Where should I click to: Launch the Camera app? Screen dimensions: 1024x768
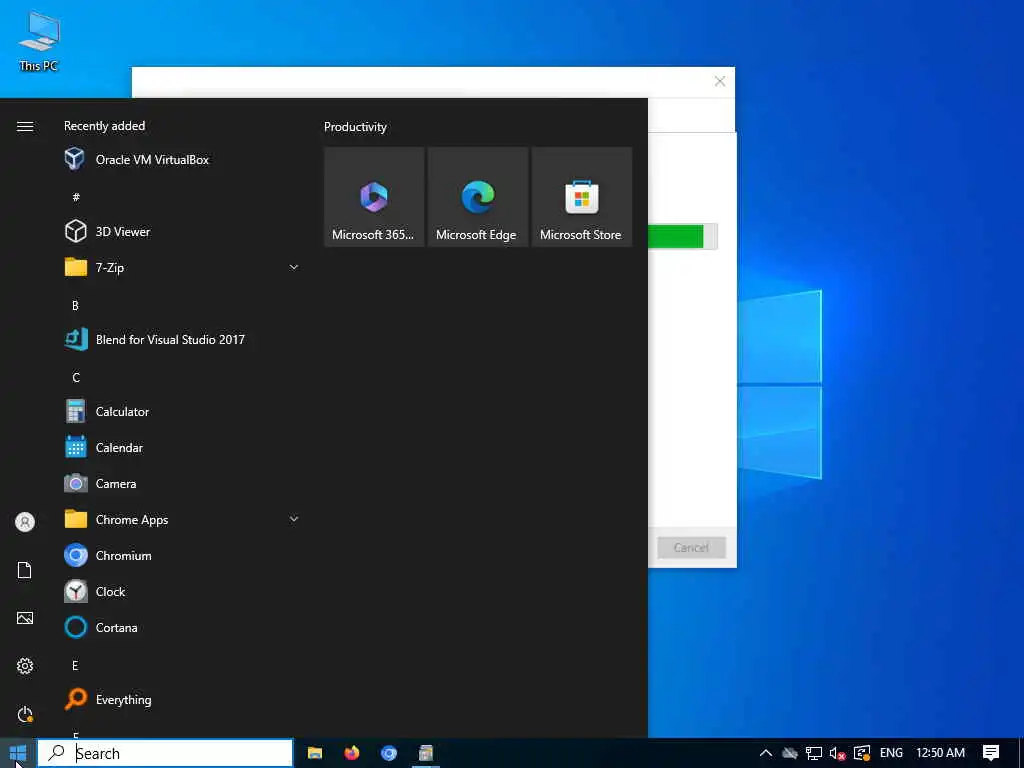[182, 483]
